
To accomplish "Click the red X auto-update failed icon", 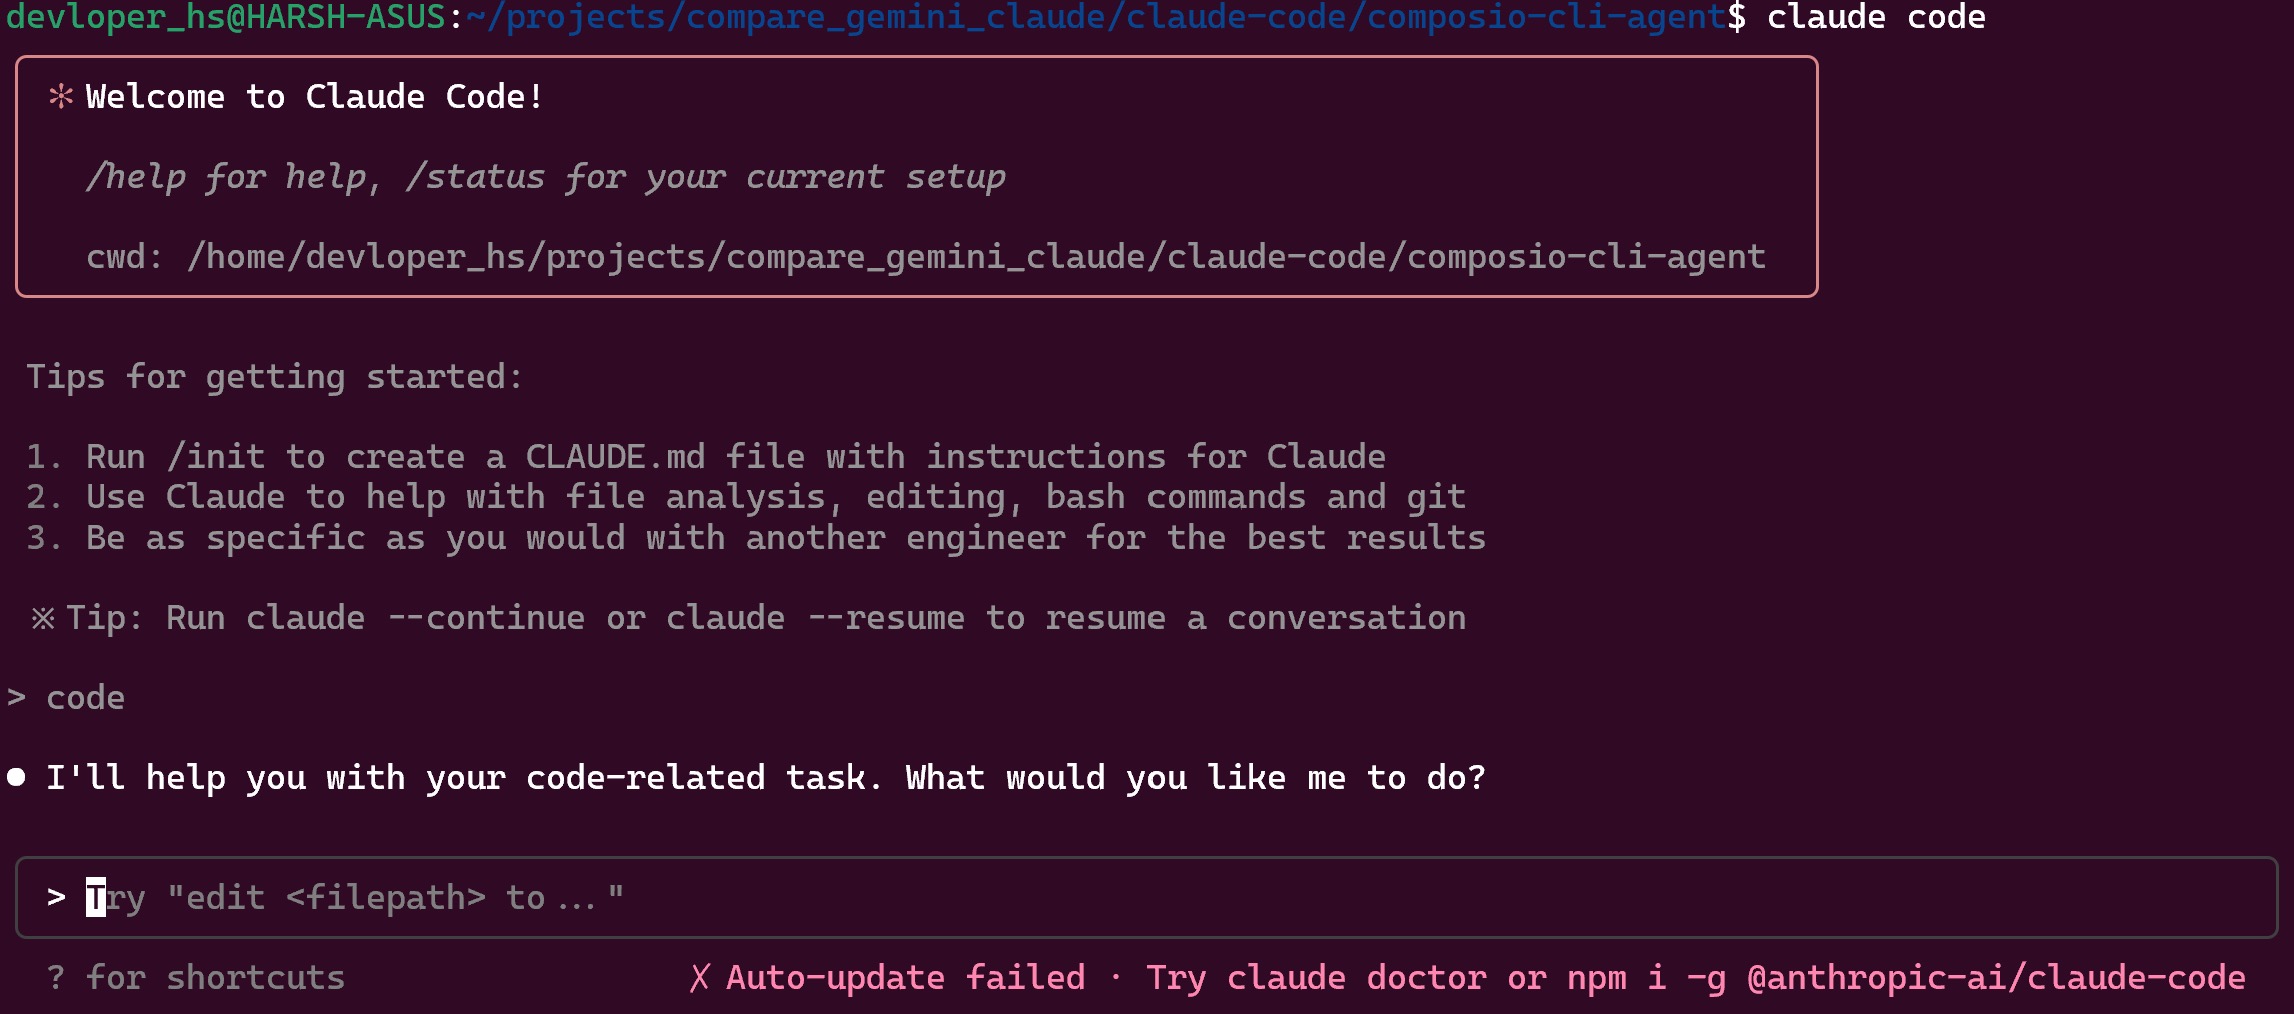I will tap(700, 978).
